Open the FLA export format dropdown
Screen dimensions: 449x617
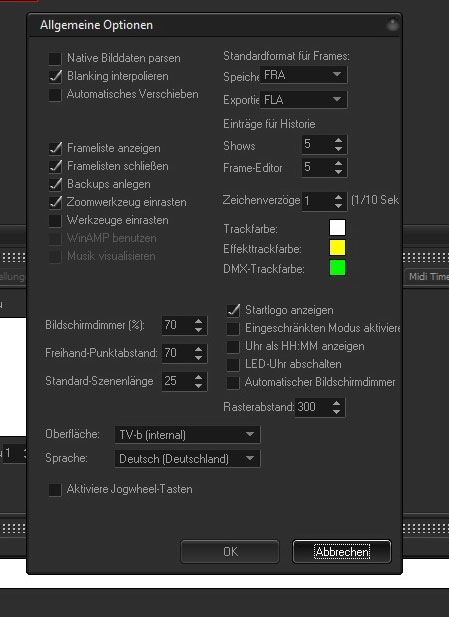303,100
